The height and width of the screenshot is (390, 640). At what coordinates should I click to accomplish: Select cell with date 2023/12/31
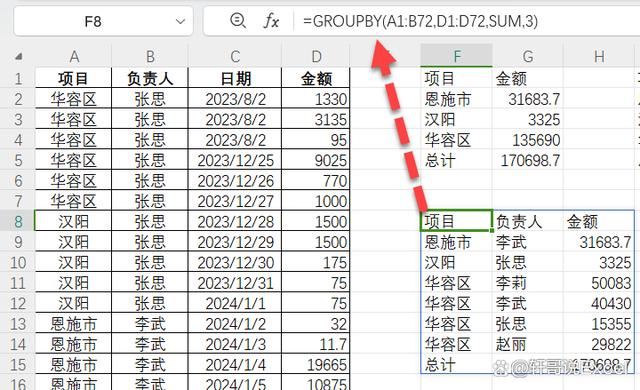point(235,283)
